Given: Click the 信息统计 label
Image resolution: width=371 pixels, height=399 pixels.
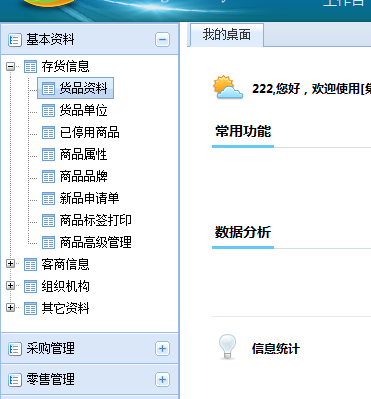Looking at the screenshot, I should pyautogui.click(x=276, y=349).
